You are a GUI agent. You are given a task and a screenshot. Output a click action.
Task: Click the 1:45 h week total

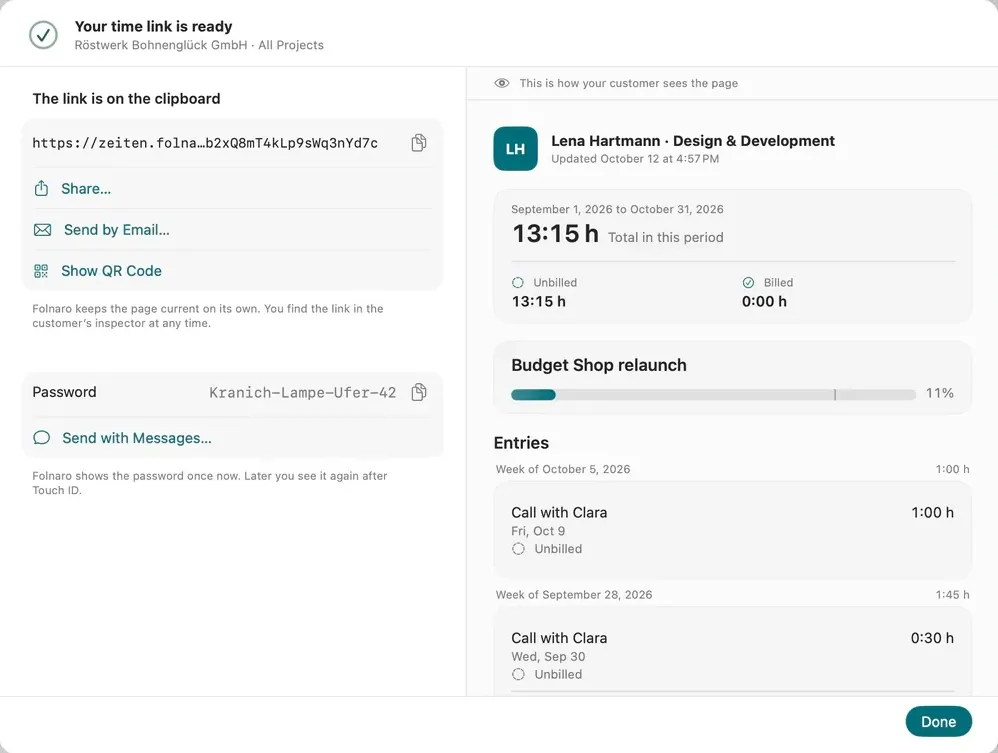coord(953,595)
